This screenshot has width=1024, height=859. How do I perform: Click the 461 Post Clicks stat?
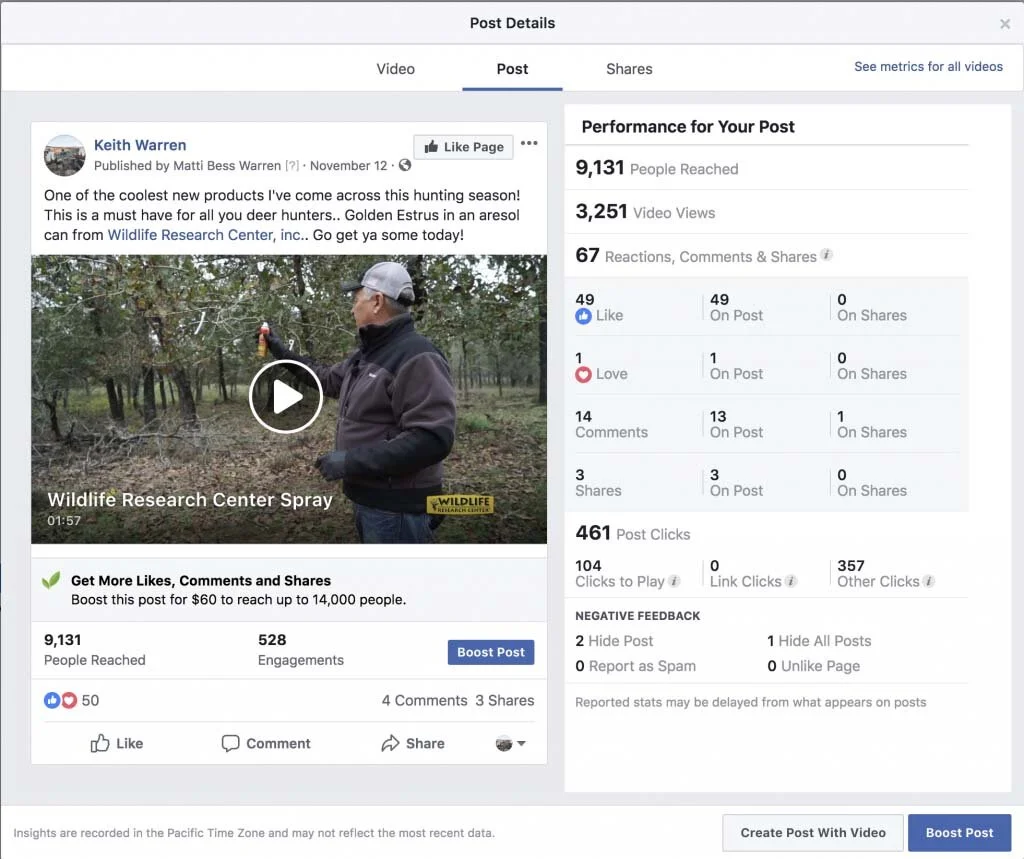click(632, 533)
